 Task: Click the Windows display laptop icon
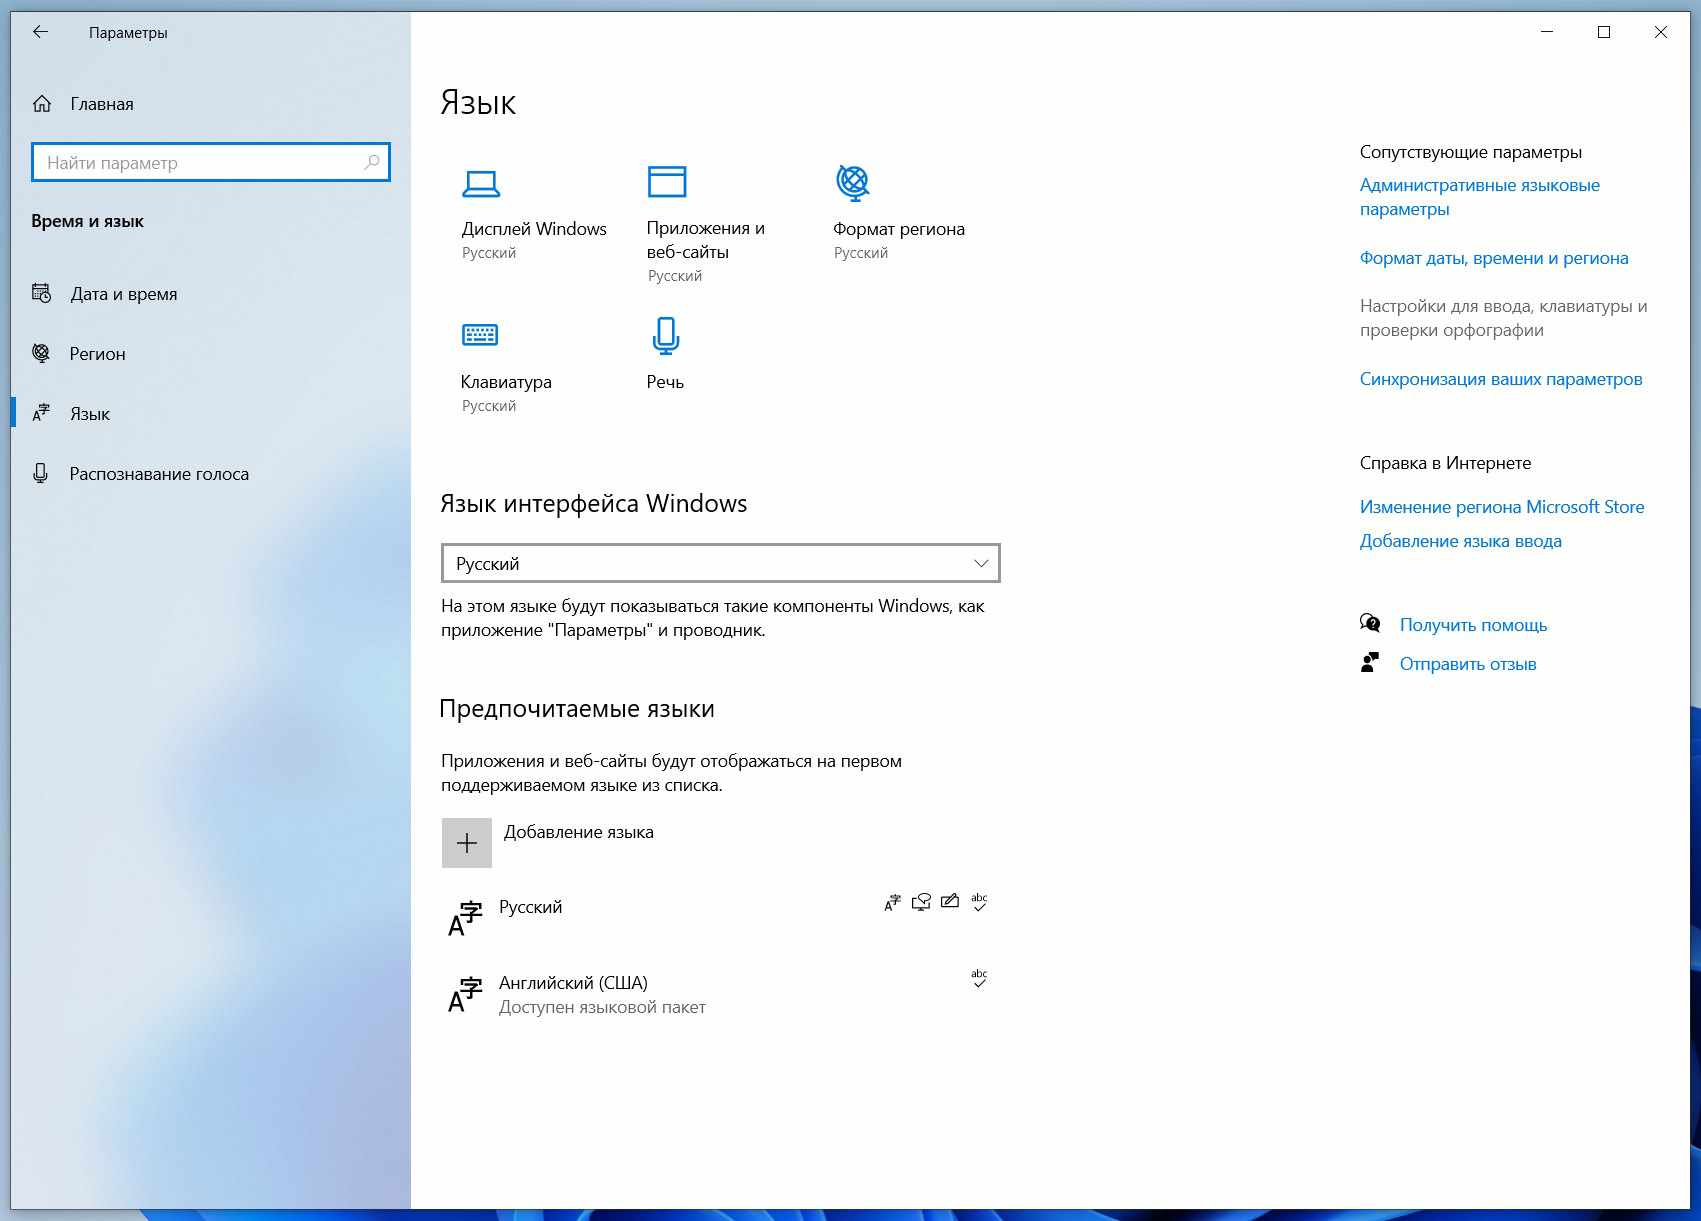(x=481, y=183)
